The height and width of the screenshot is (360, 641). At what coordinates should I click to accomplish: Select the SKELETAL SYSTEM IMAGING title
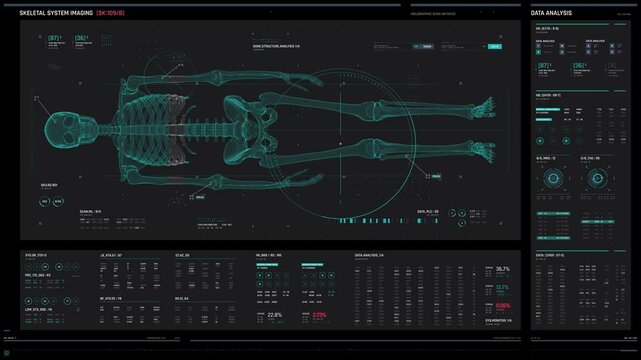[x=56, y=13]
